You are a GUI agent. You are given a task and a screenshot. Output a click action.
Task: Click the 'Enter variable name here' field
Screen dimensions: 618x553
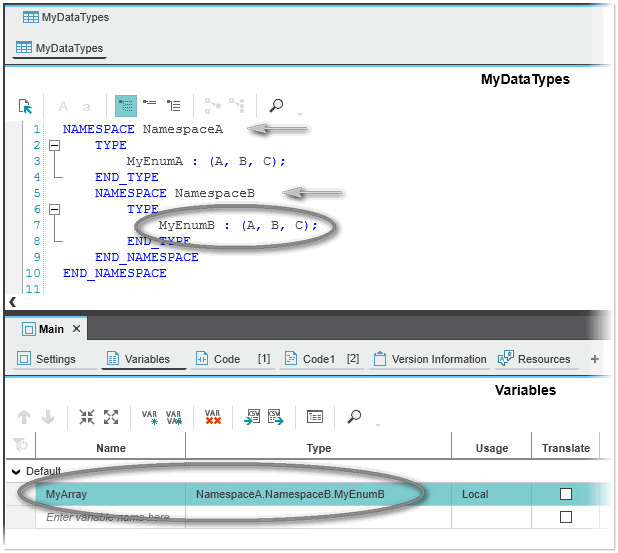(108, 517)
